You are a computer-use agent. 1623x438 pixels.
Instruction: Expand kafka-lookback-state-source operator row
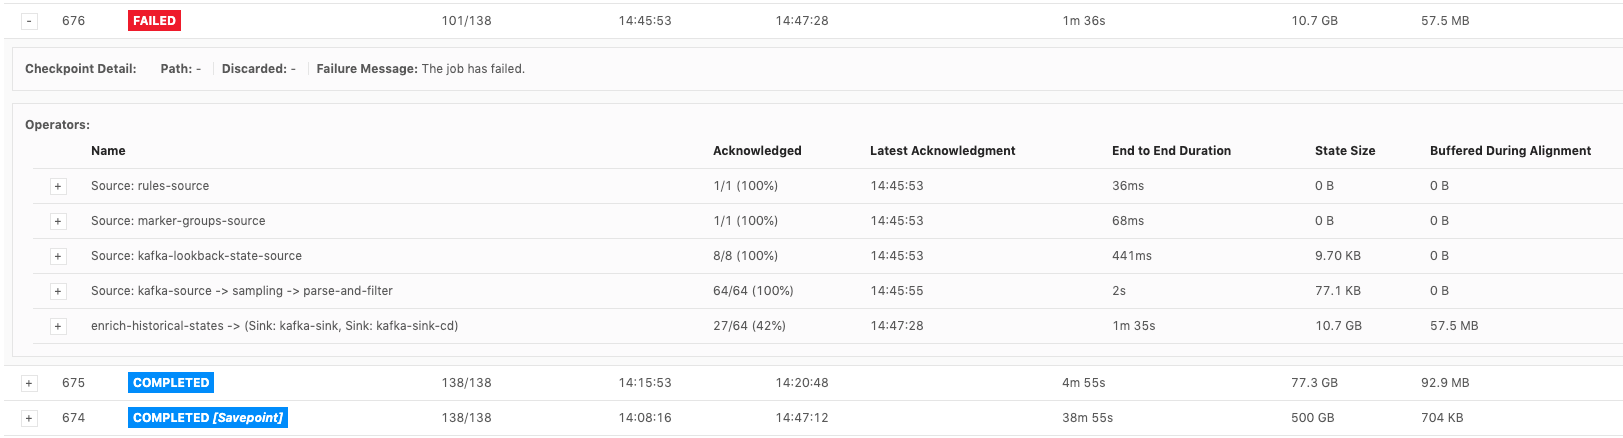(58, 256)
